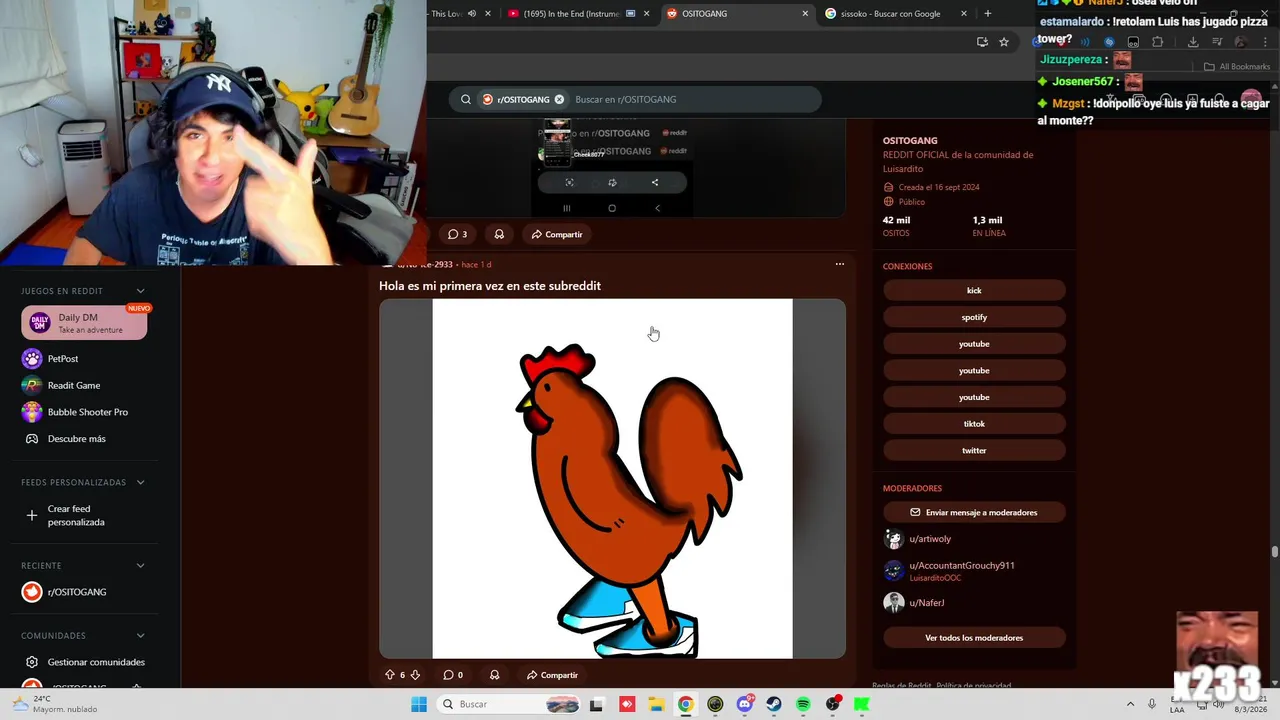Screen dimensions: 1280x720
Task: Open the green Kick app in taskbar
Action: pos(862,704)
